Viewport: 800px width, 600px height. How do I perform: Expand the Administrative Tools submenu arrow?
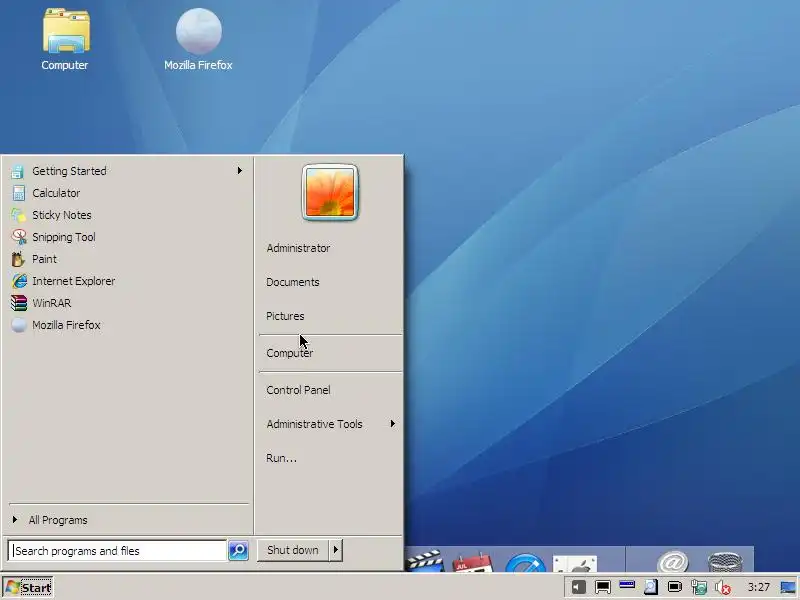point(392,423)
